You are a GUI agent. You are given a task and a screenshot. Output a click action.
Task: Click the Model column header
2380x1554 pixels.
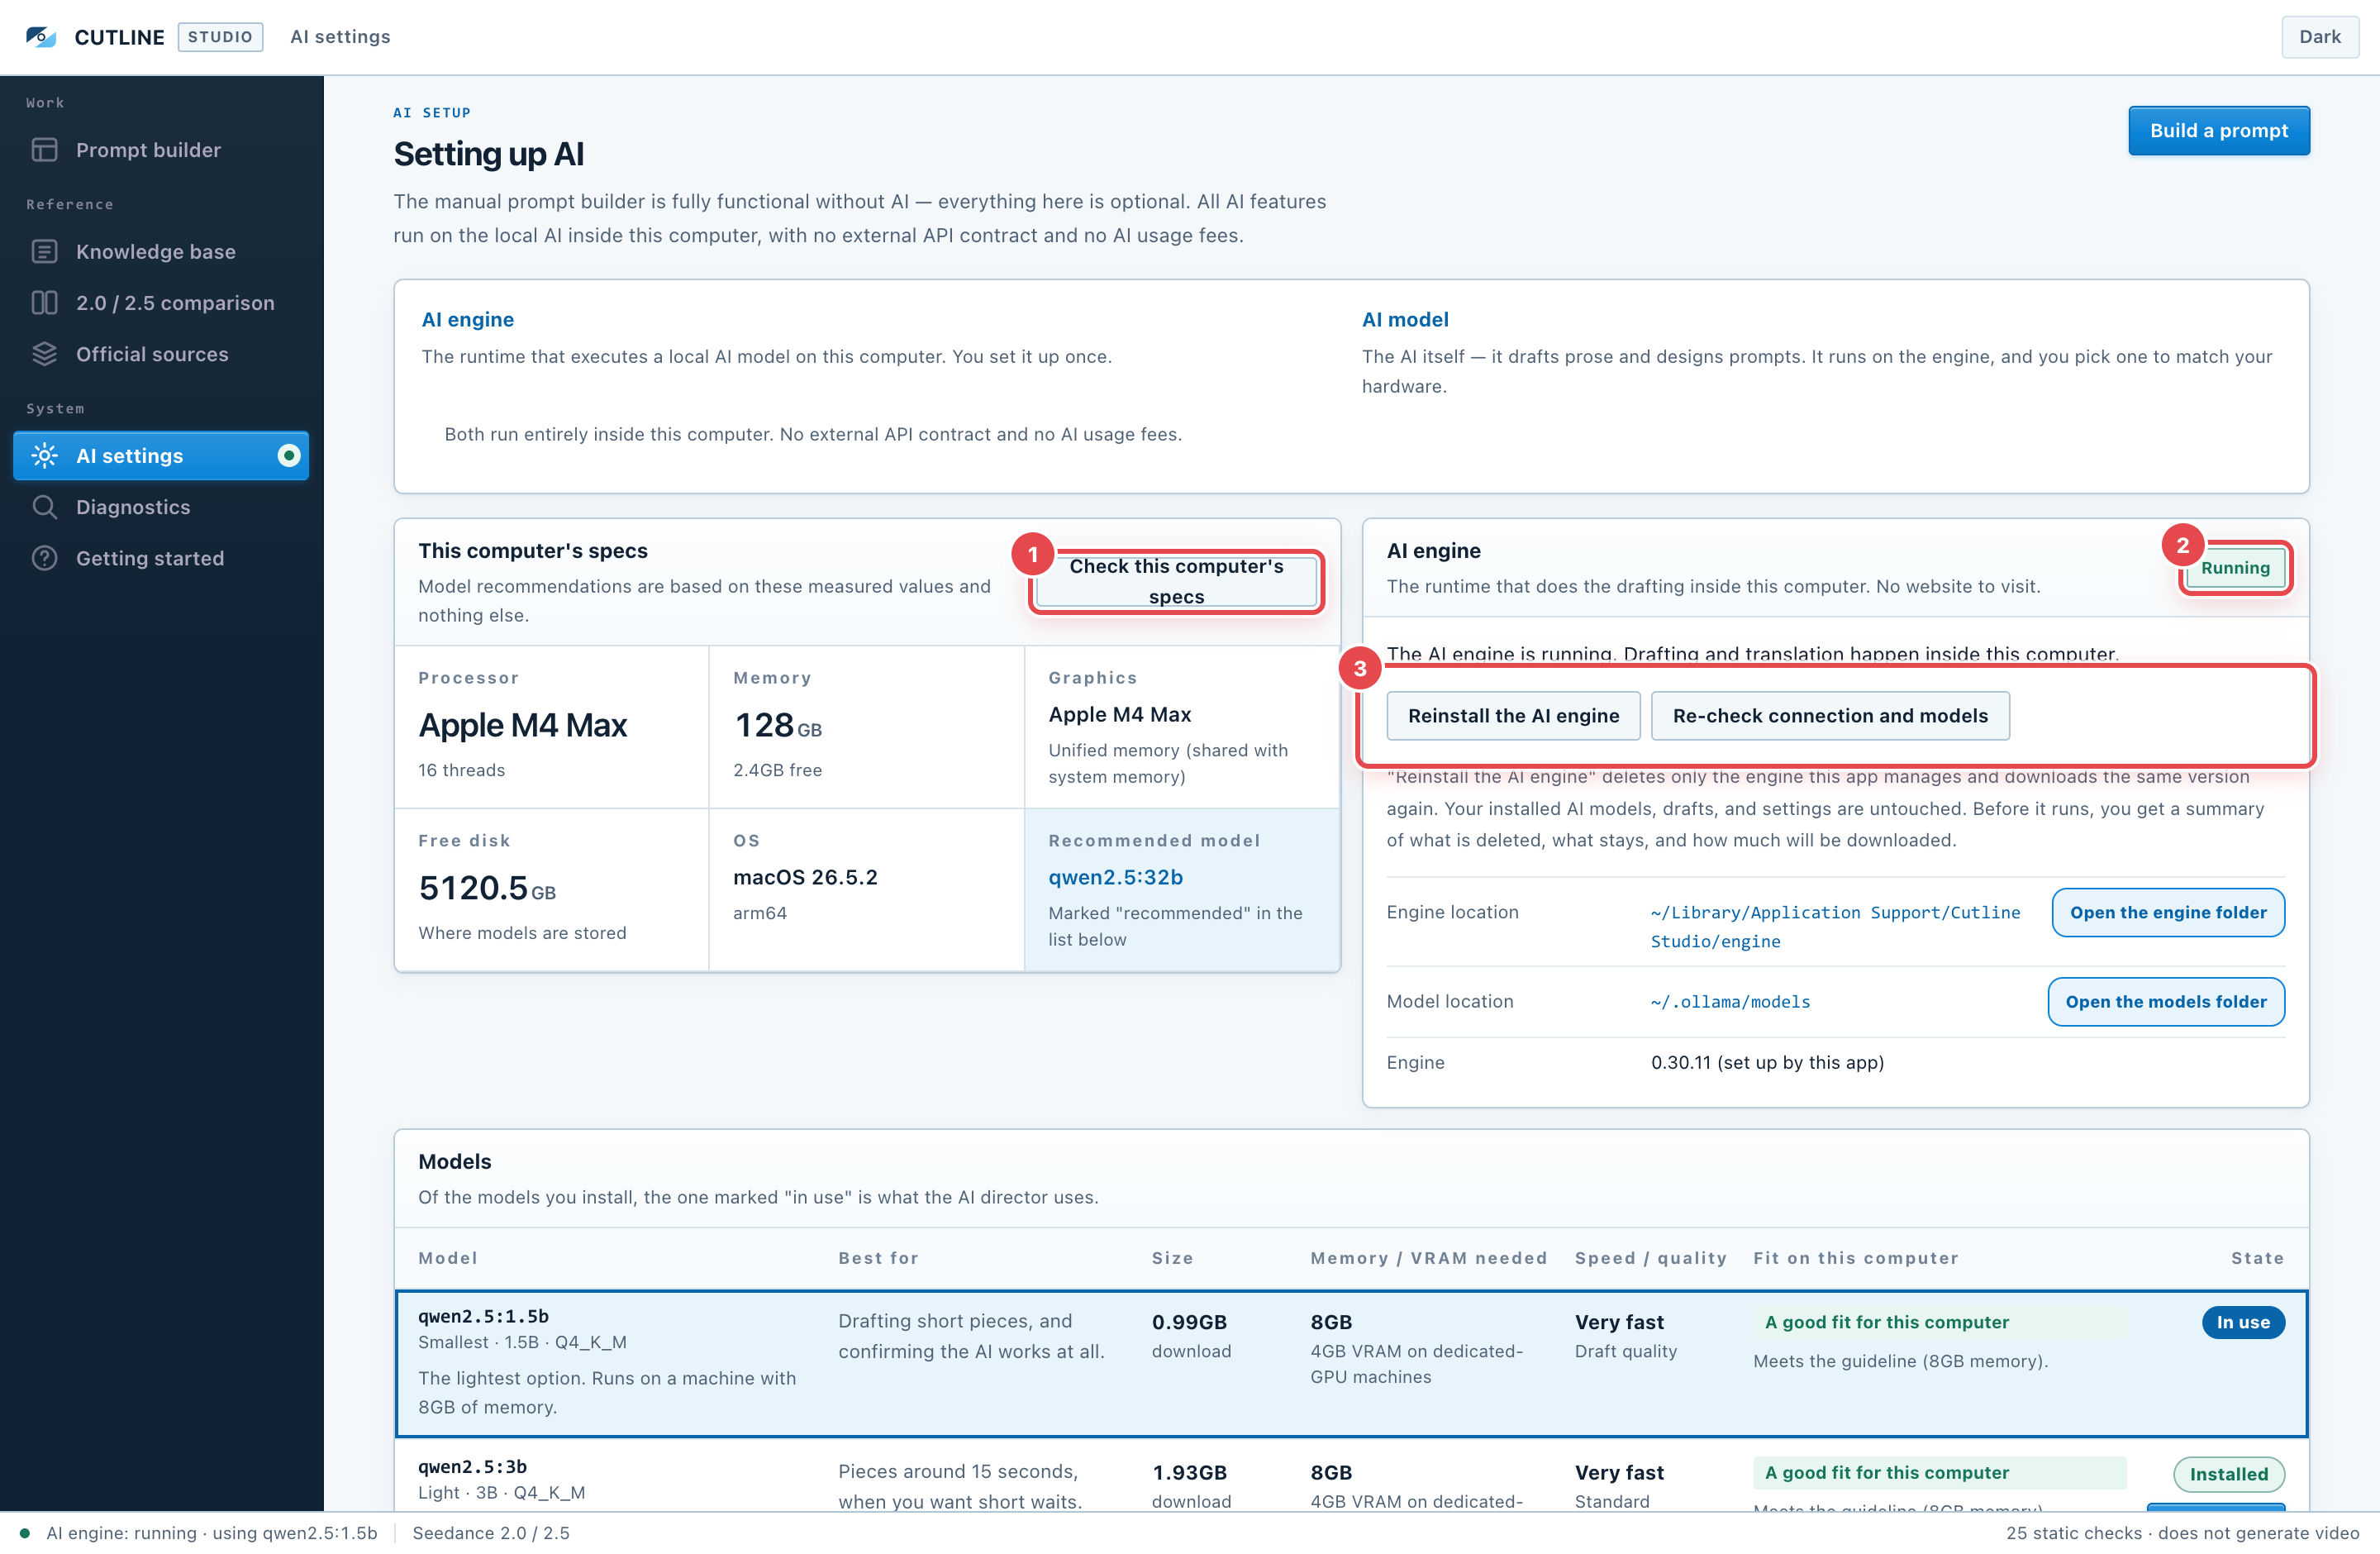coord(447,1258)
